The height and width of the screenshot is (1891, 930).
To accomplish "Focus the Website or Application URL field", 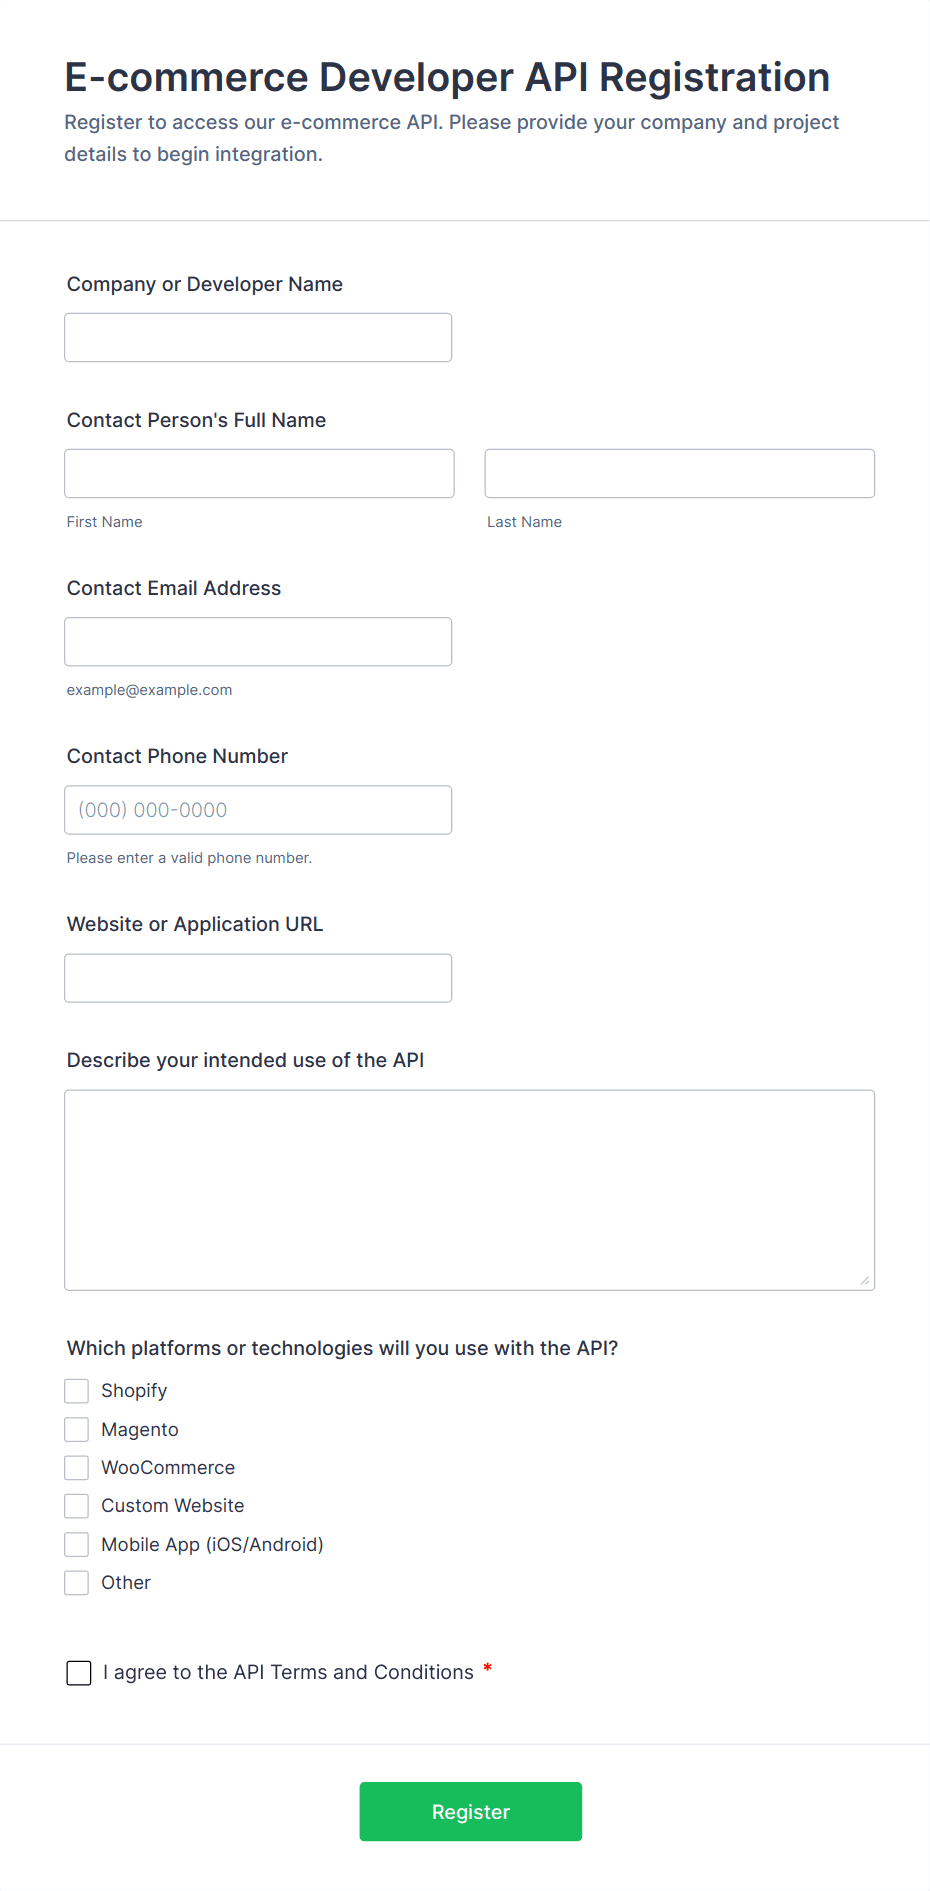I will [x=258, y=978].
